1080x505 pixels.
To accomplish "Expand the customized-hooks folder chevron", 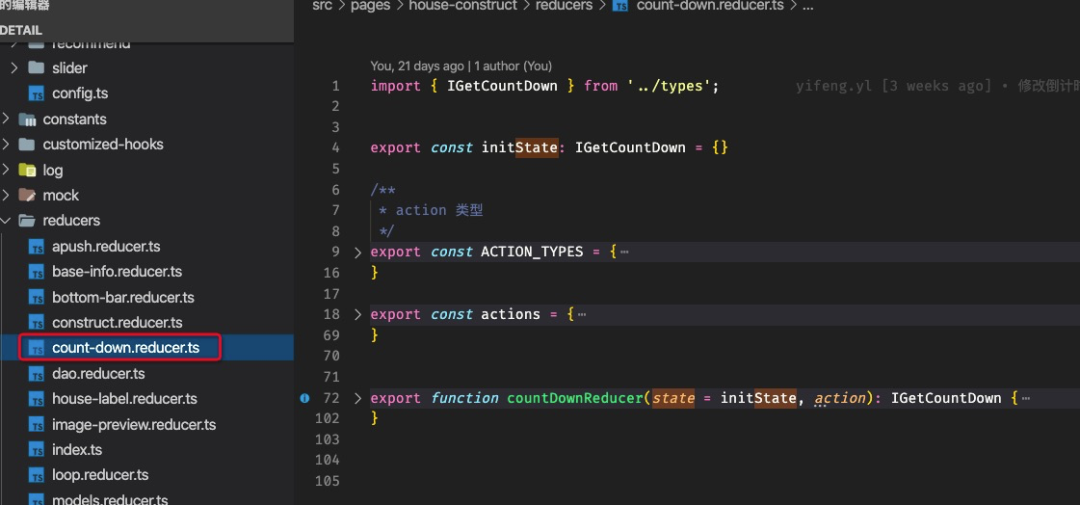I will (6, 145).
